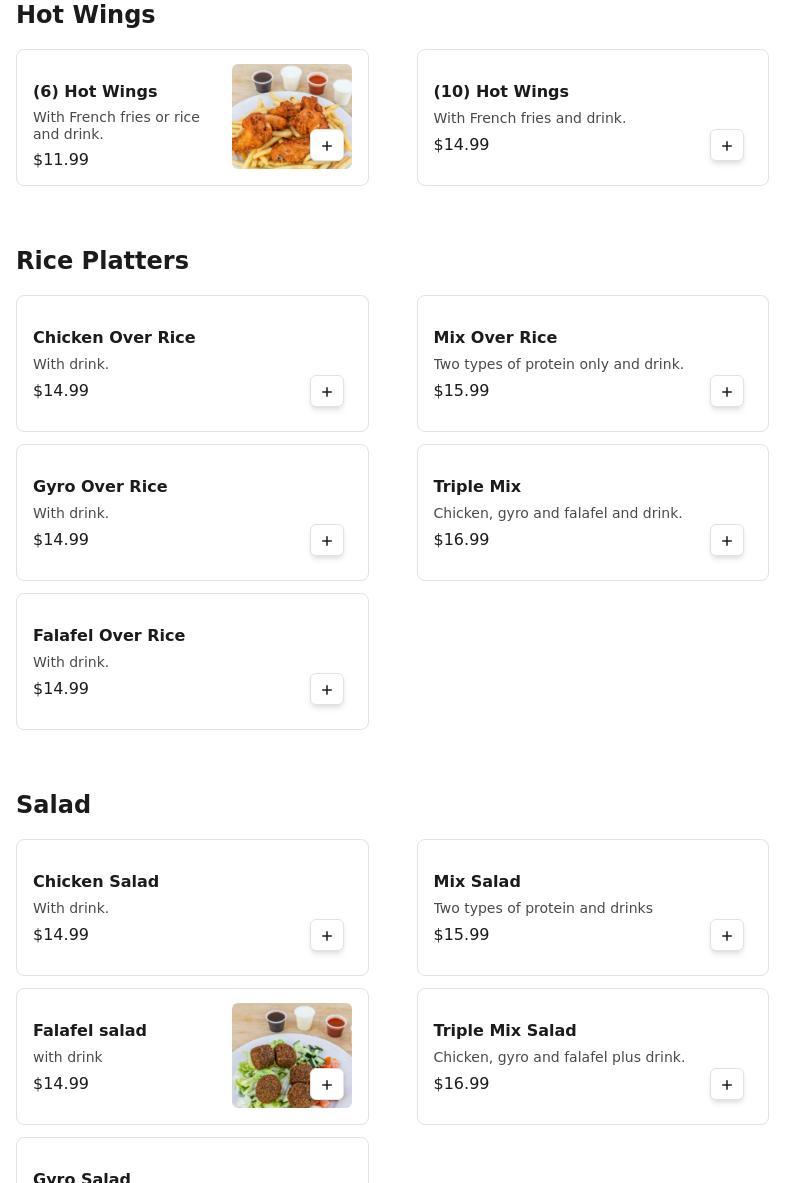Click plus icon on Triple Mix Salad
This screenshot has width=785, height=1183.
click(727, 1084)
